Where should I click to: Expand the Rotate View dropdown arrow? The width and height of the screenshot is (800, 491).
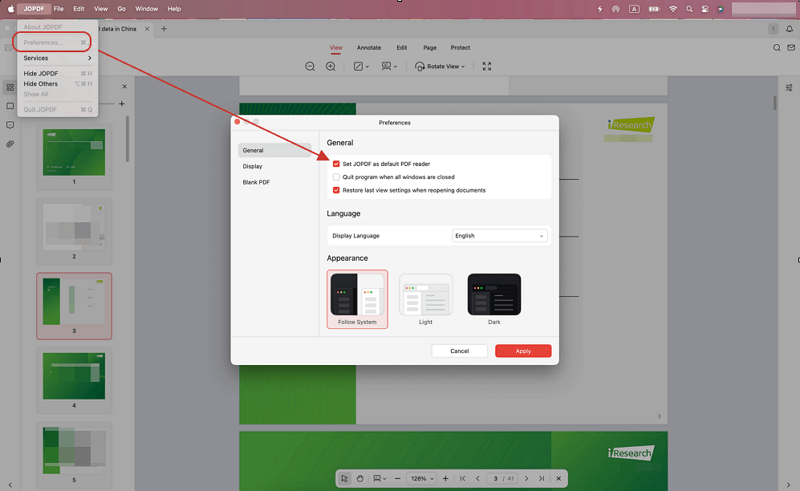(x=463, y=66)
